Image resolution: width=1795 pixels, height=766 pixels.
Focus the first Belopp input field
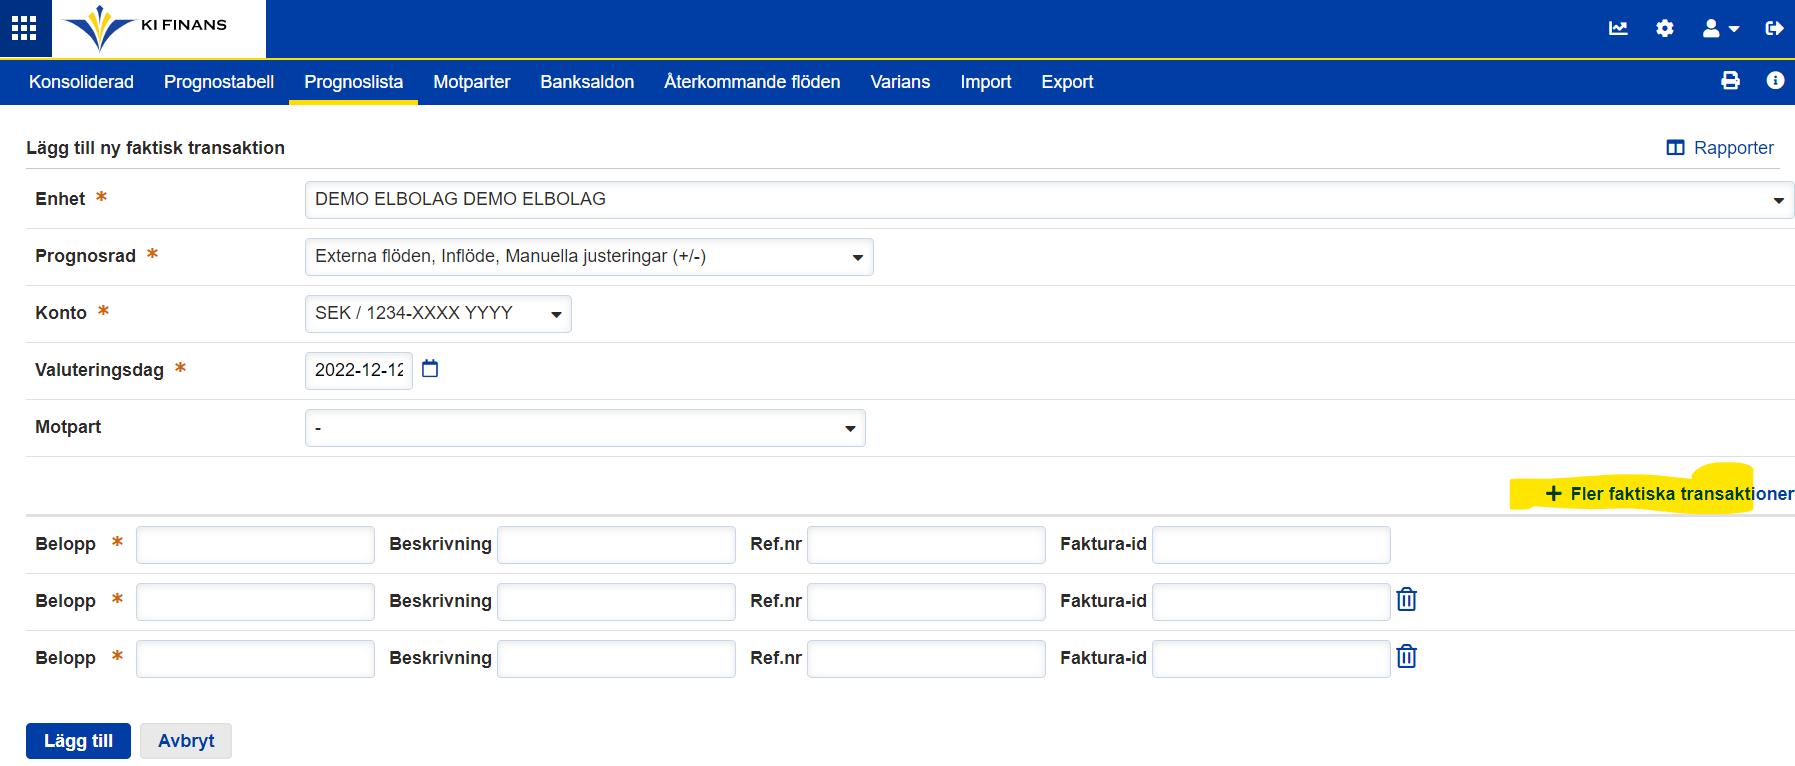tap(255, 545)
